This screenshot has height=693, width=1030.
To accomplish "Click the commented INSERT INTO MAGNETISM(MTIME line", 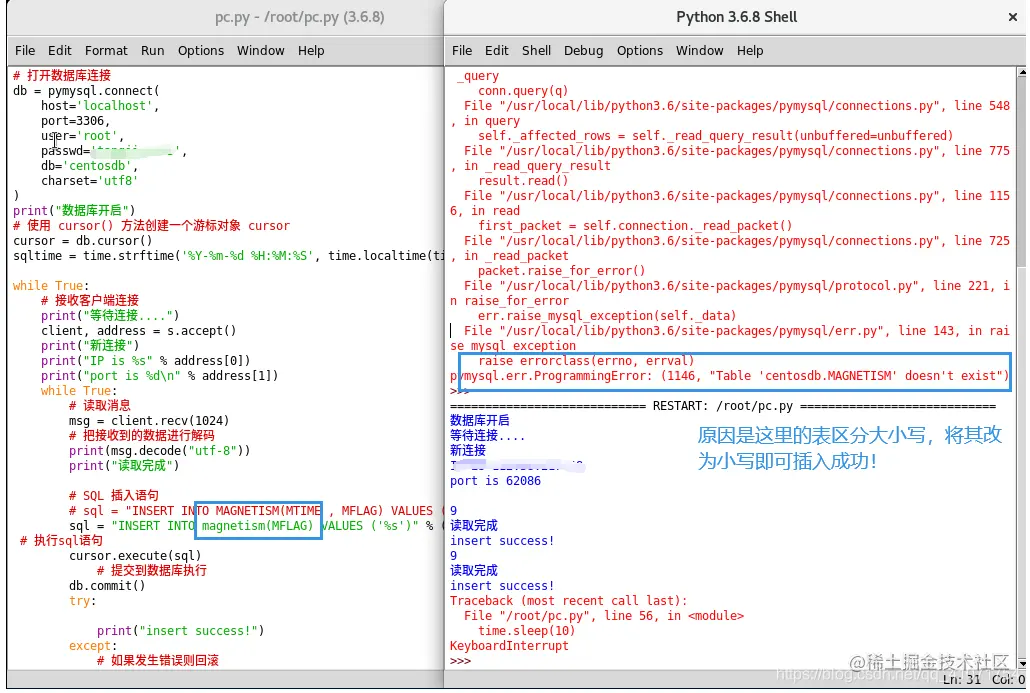I will point(256,510).
